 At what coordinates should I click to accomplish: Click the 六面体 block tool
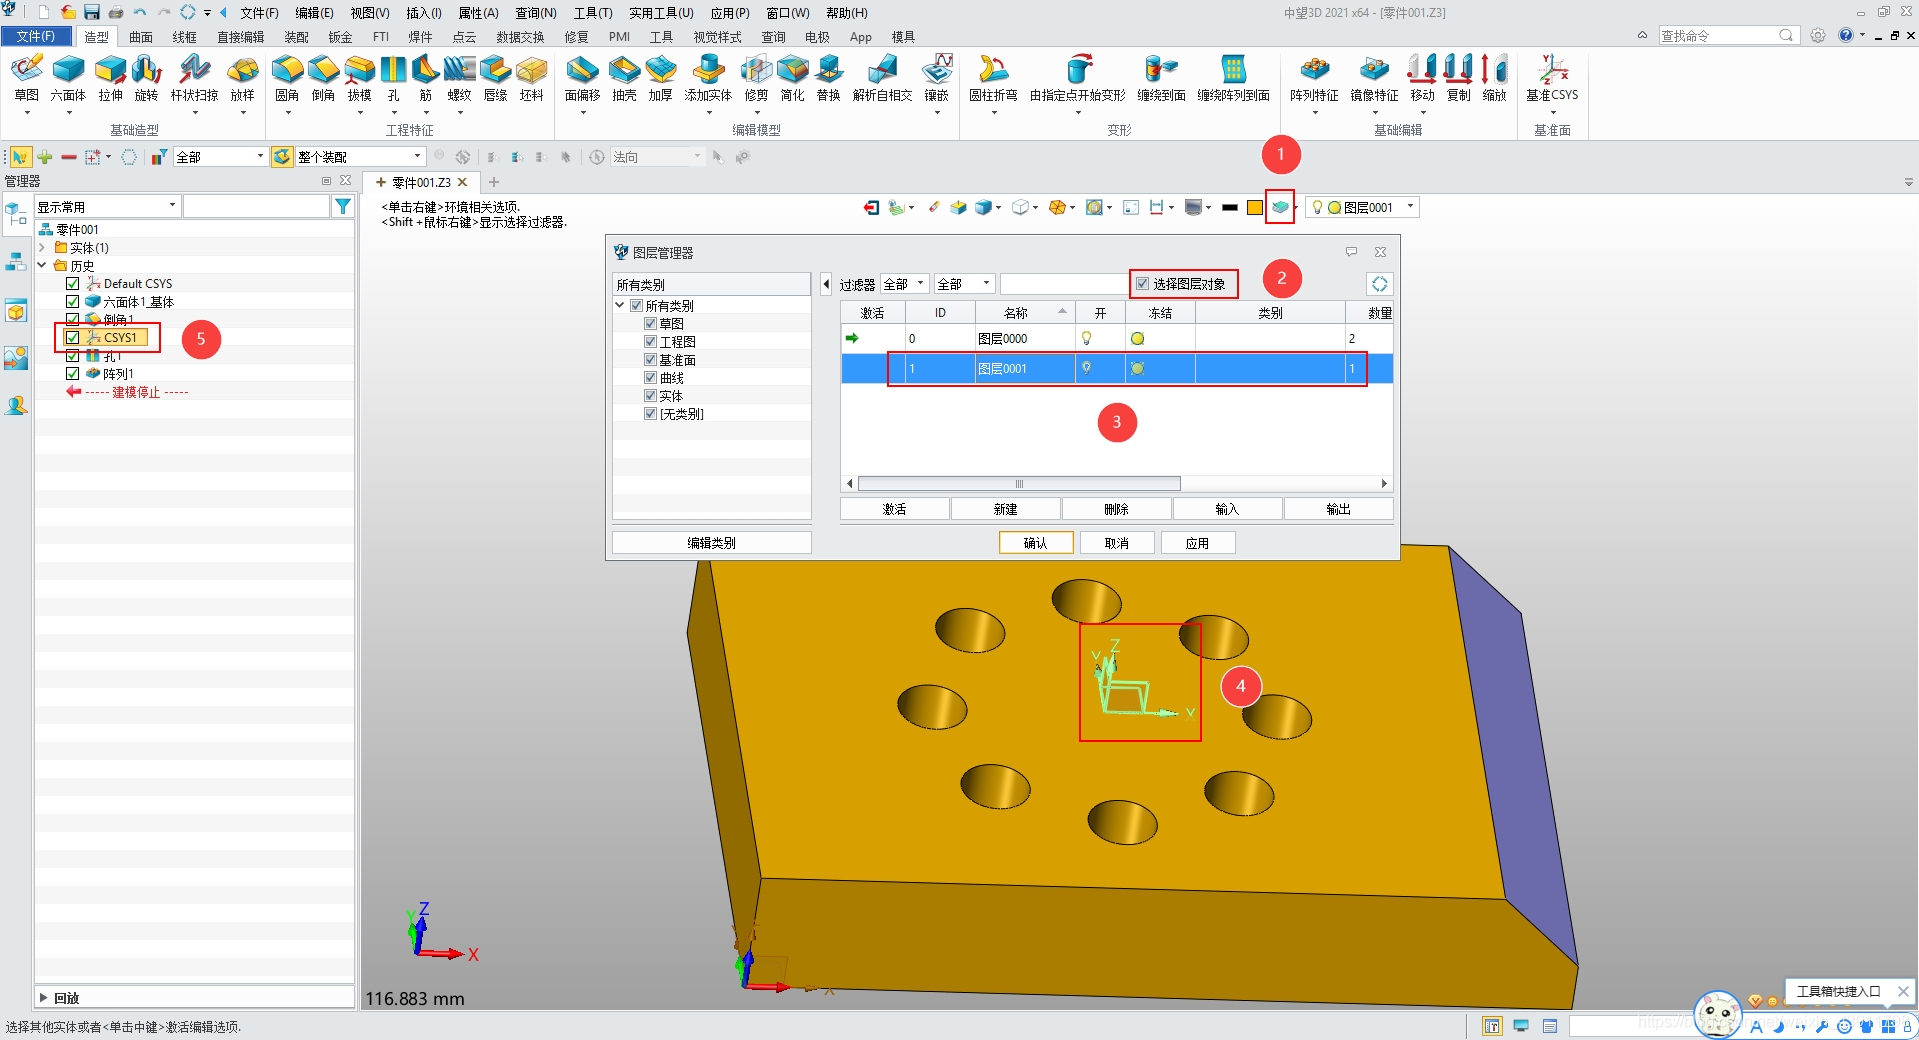(68, 78)
